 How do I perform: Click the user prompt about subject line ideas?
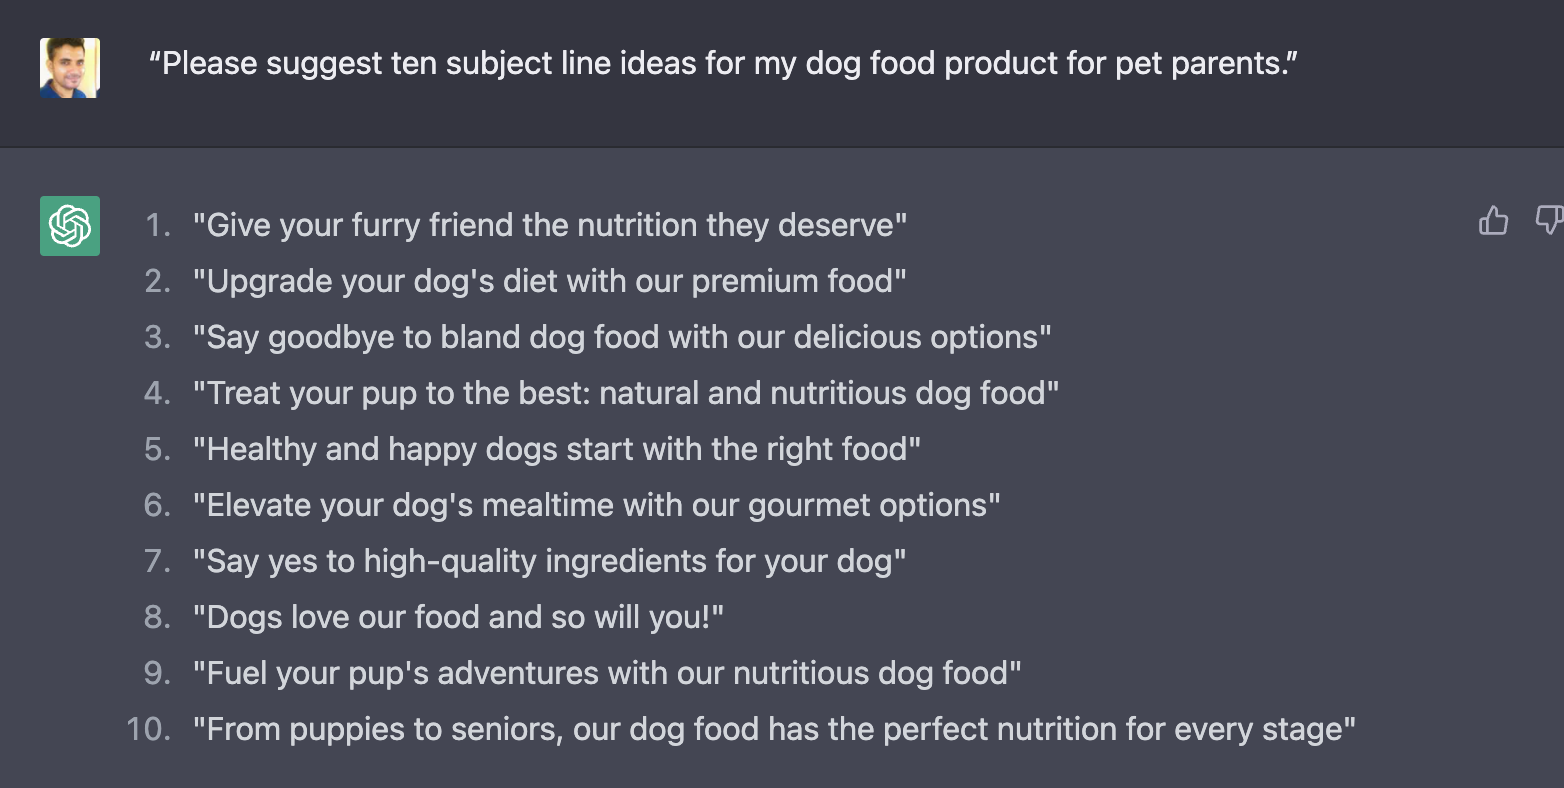pos(723,64)
